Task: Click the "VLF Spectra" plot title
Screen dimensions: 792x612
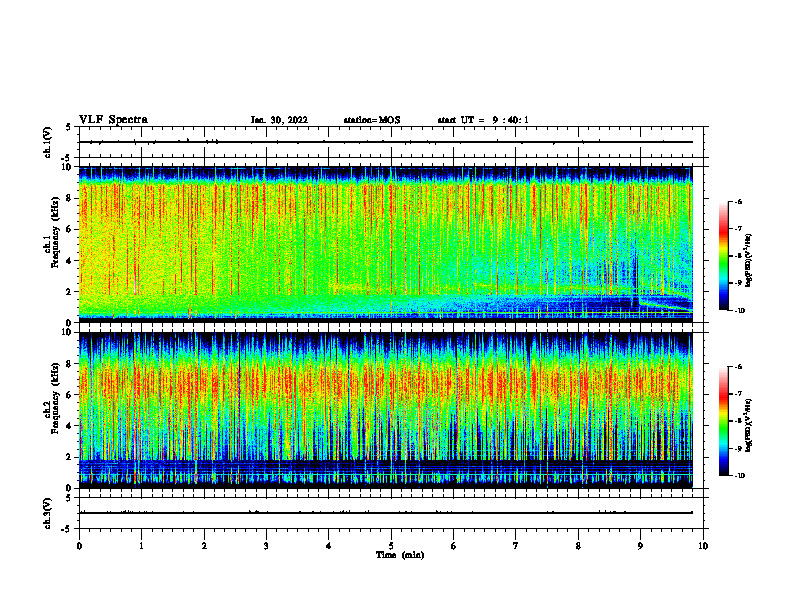Action: tap(113, 120)
